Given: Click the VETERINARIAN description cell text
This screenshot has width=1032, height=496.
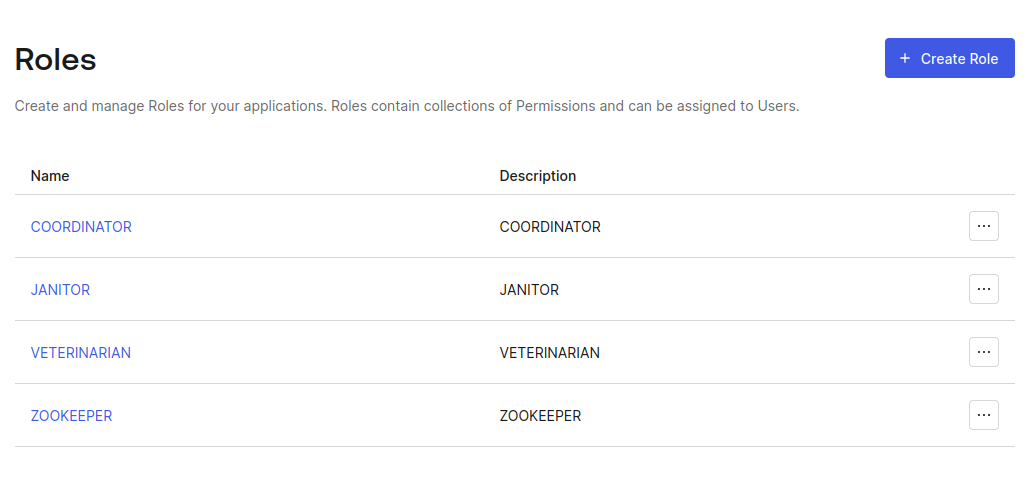Looking at the screenshot, I should click(550, 353).
